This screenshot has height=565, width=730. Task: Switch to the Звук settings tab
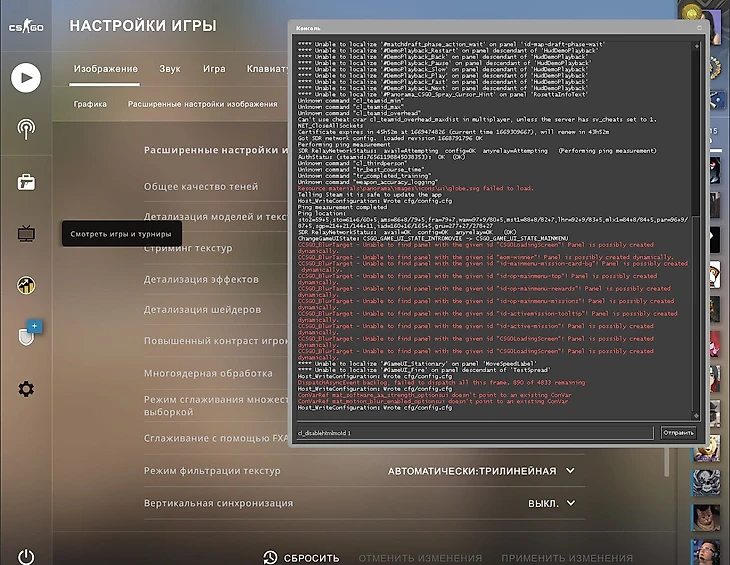tap(170, 69)
